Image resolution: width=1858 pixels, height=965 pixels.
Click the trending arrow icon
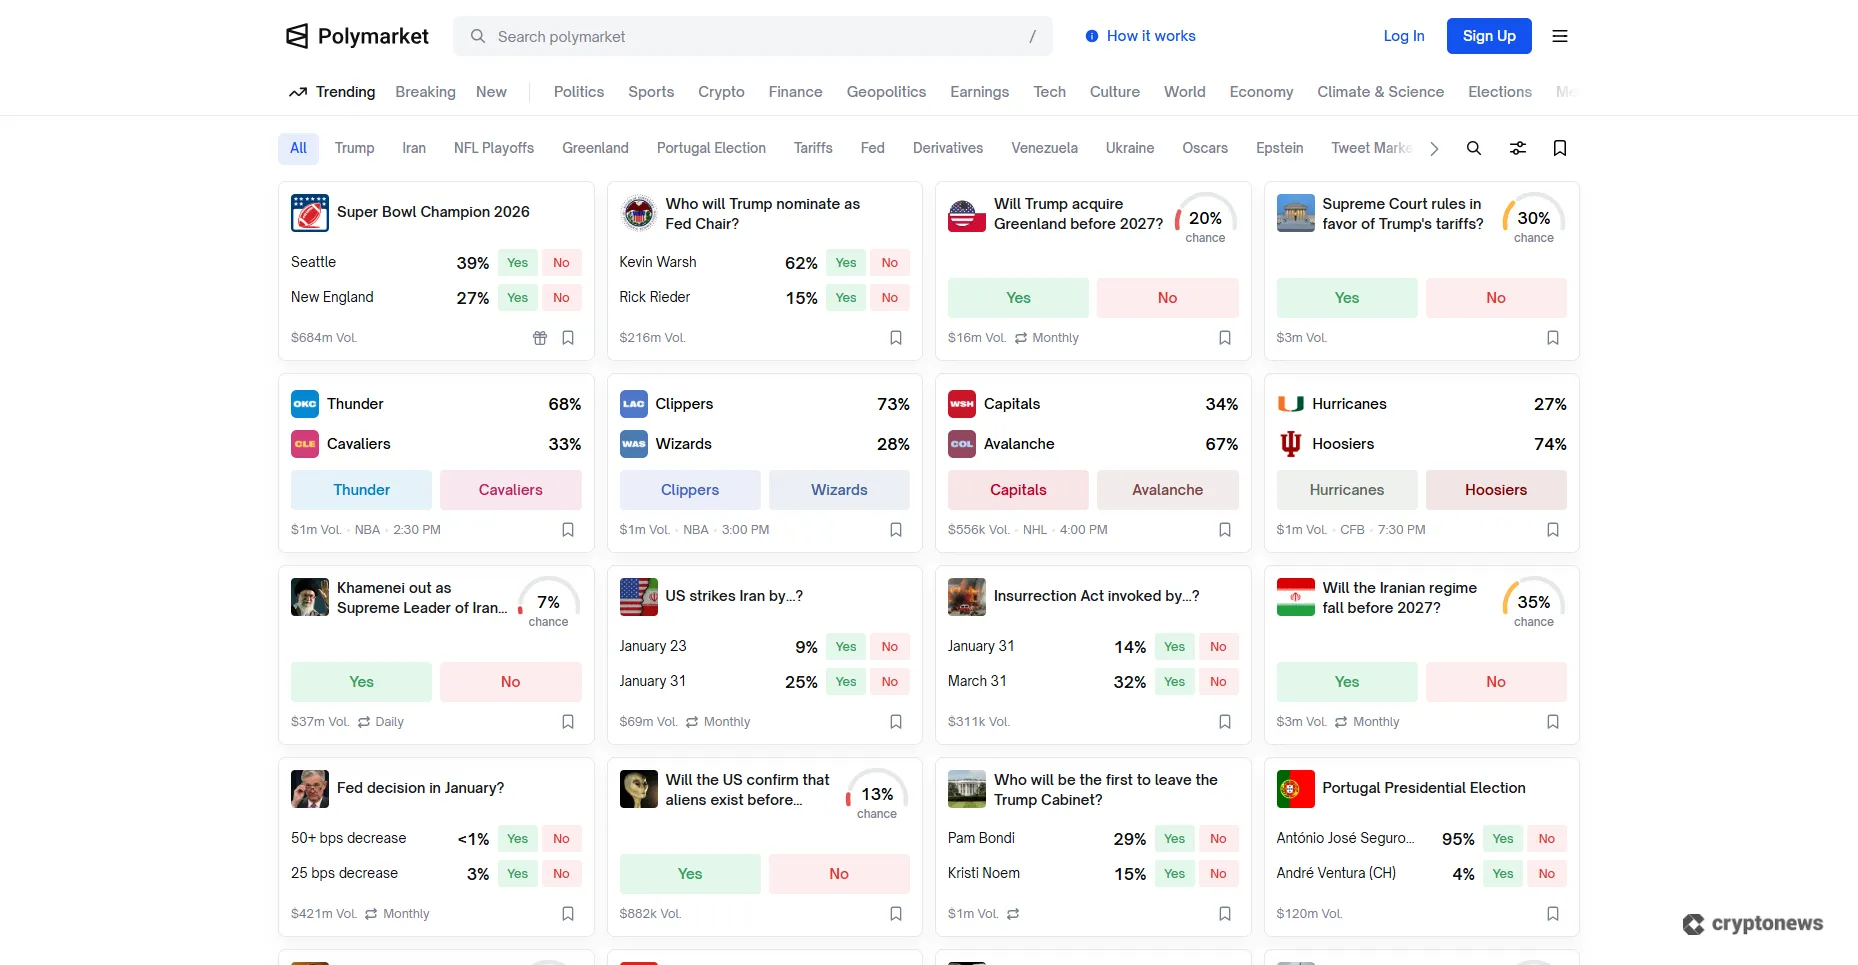click(x=298, y=92)
